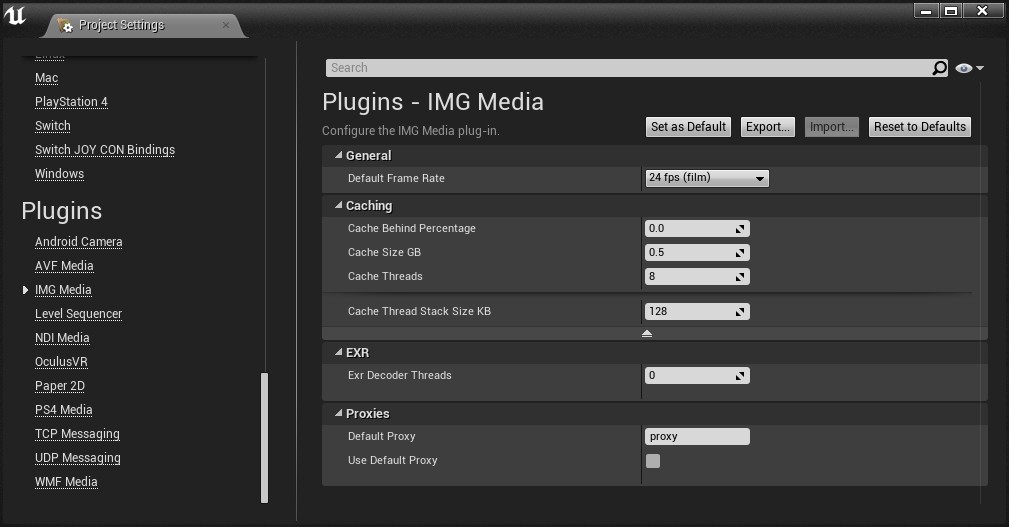Click the Unreal Engine logo icon
Viewport: 1009px width, 527px height.
pos(15,15)
